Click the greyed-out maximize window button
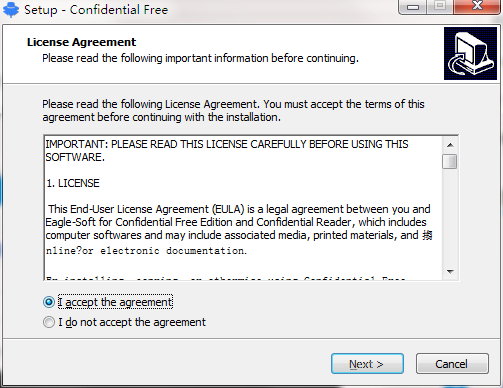This screenshot has height=388, width=503. click(x=440, y=6)
